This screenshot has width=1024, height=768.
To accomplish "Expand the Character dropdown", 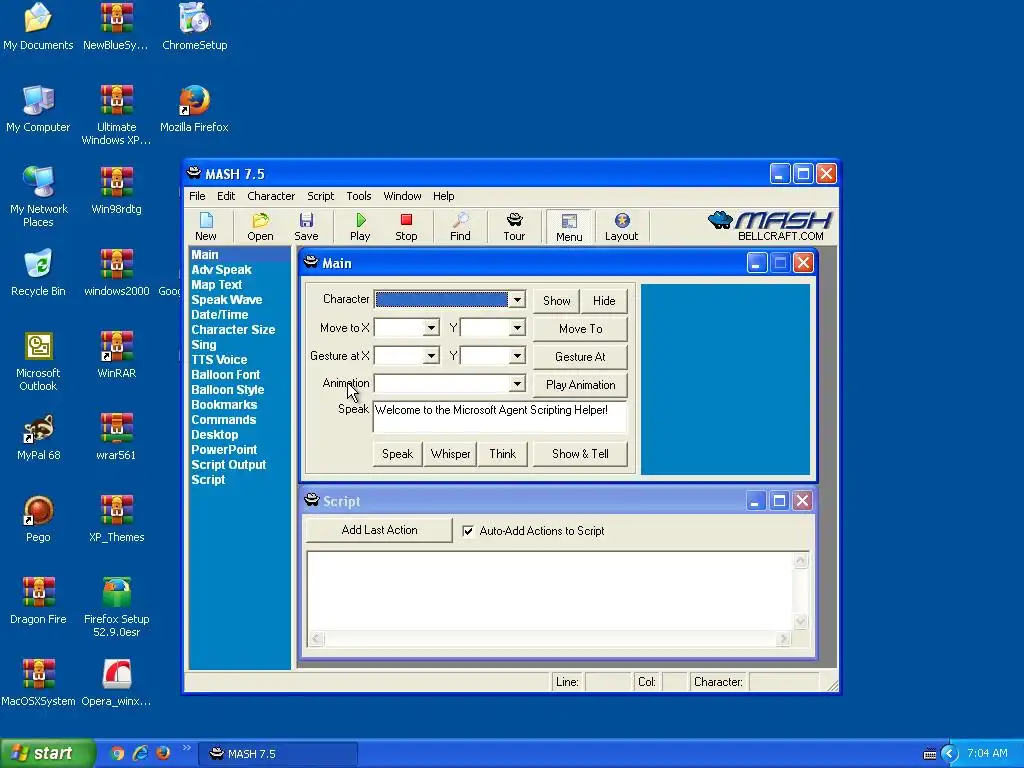I will 517,300.
